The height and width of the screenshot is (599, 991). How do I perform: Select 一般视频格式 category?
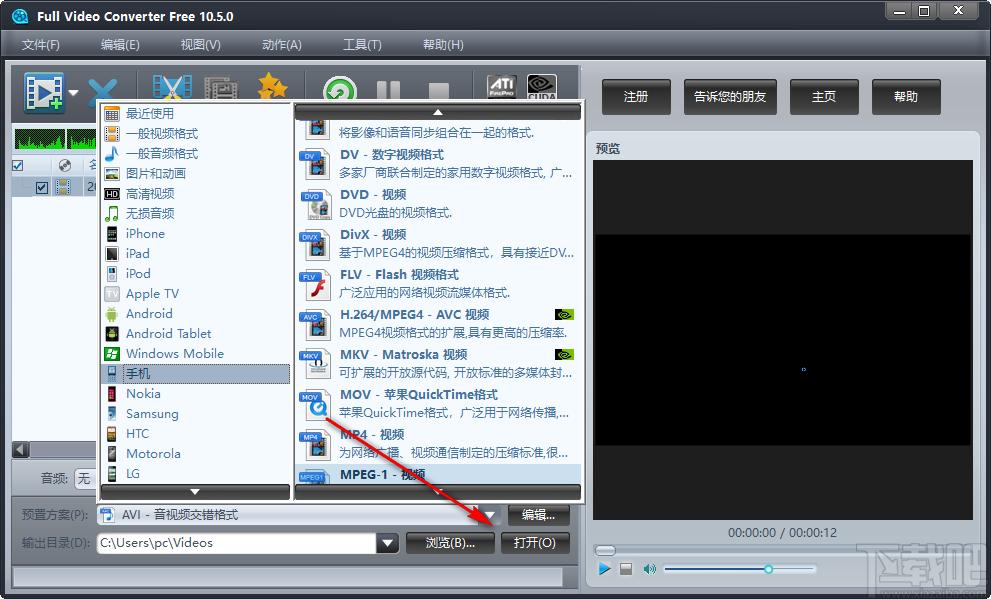coord(195,133)
